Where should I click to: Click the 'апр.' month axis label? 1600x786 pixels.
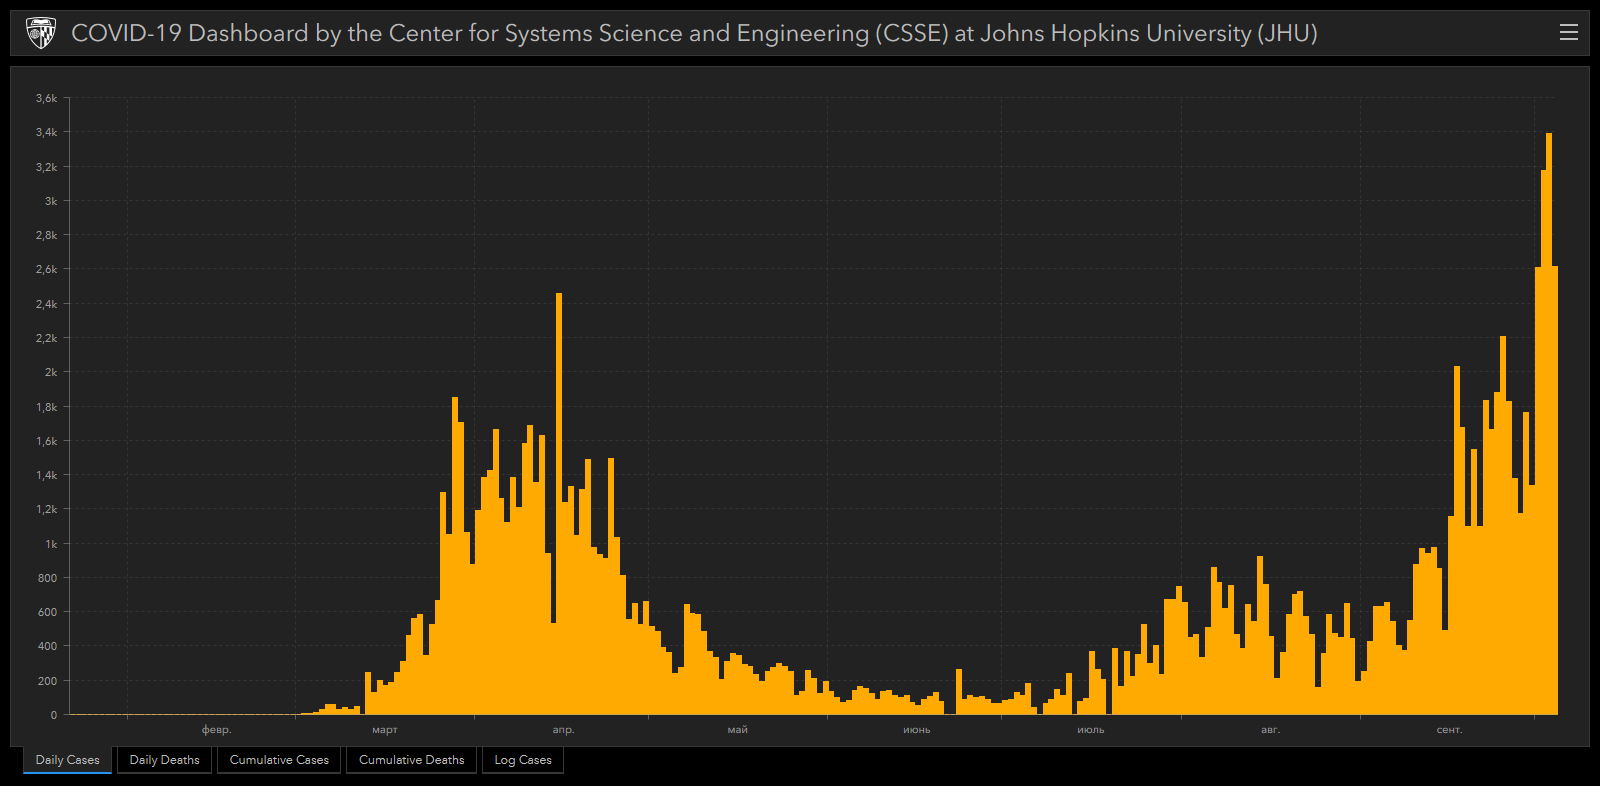564,730
